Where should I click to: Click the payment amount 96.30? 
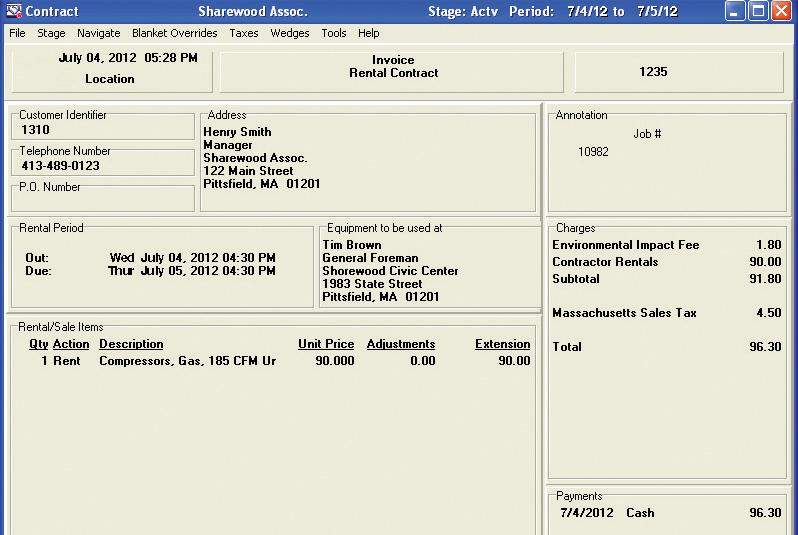pyautogui.click(x=765, y=513)
